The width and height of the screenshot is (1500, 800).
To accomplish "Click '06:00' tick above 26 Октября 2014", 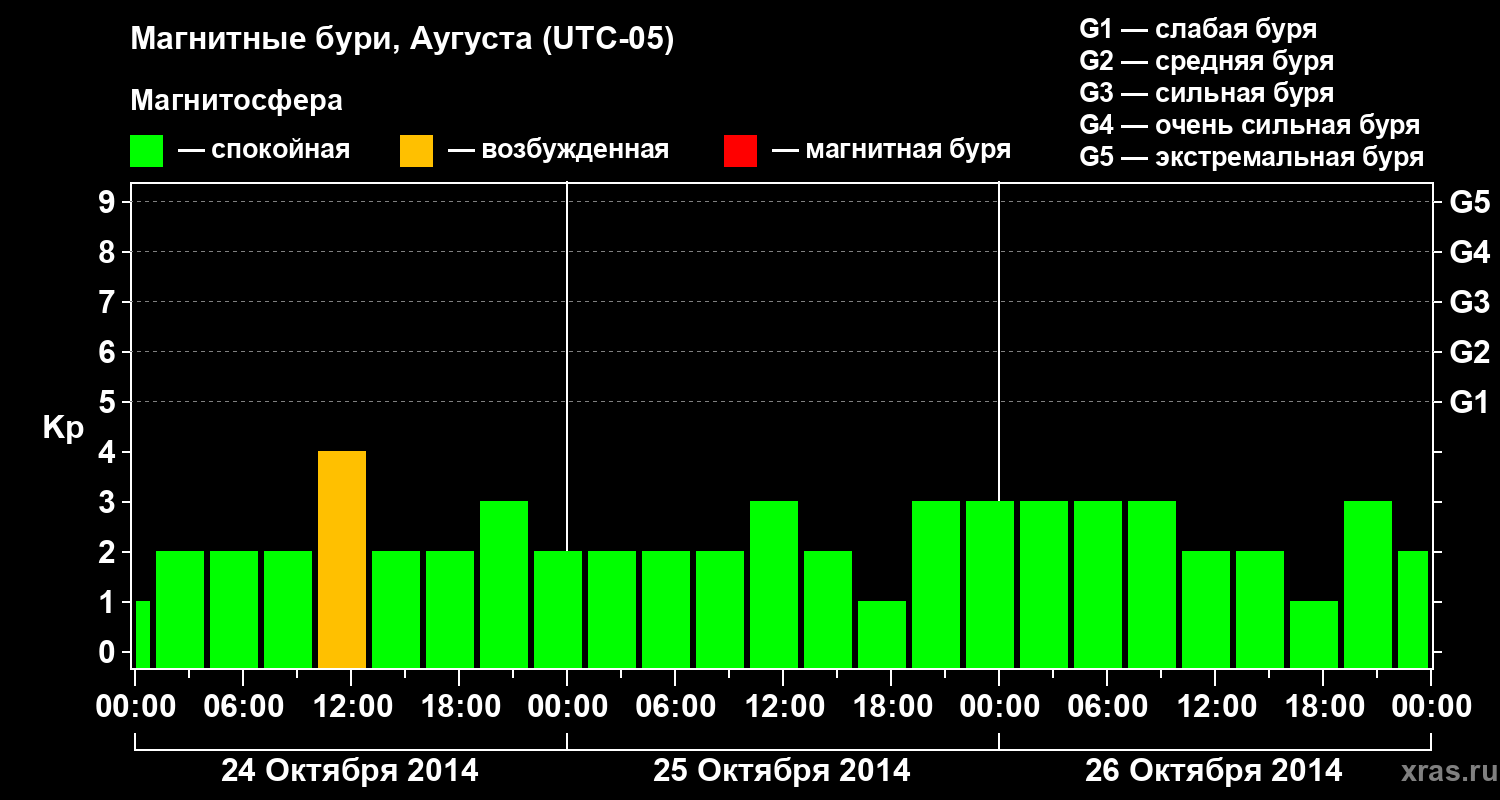I will click(1107, 706).
